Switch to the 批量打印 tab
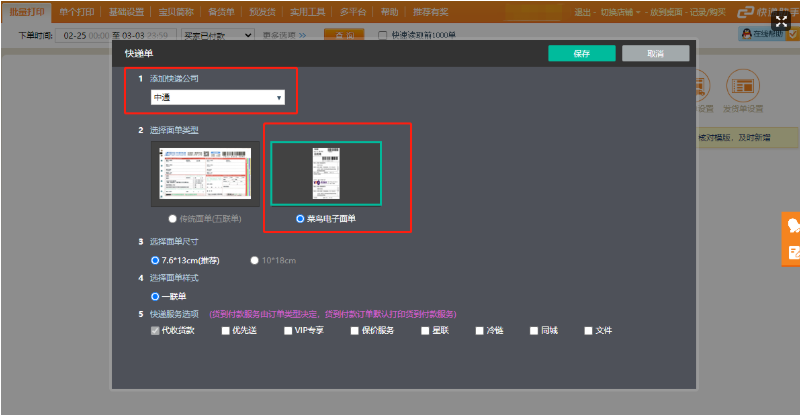The width and height of the screenshot is (800, 415). tap(27, 12)
